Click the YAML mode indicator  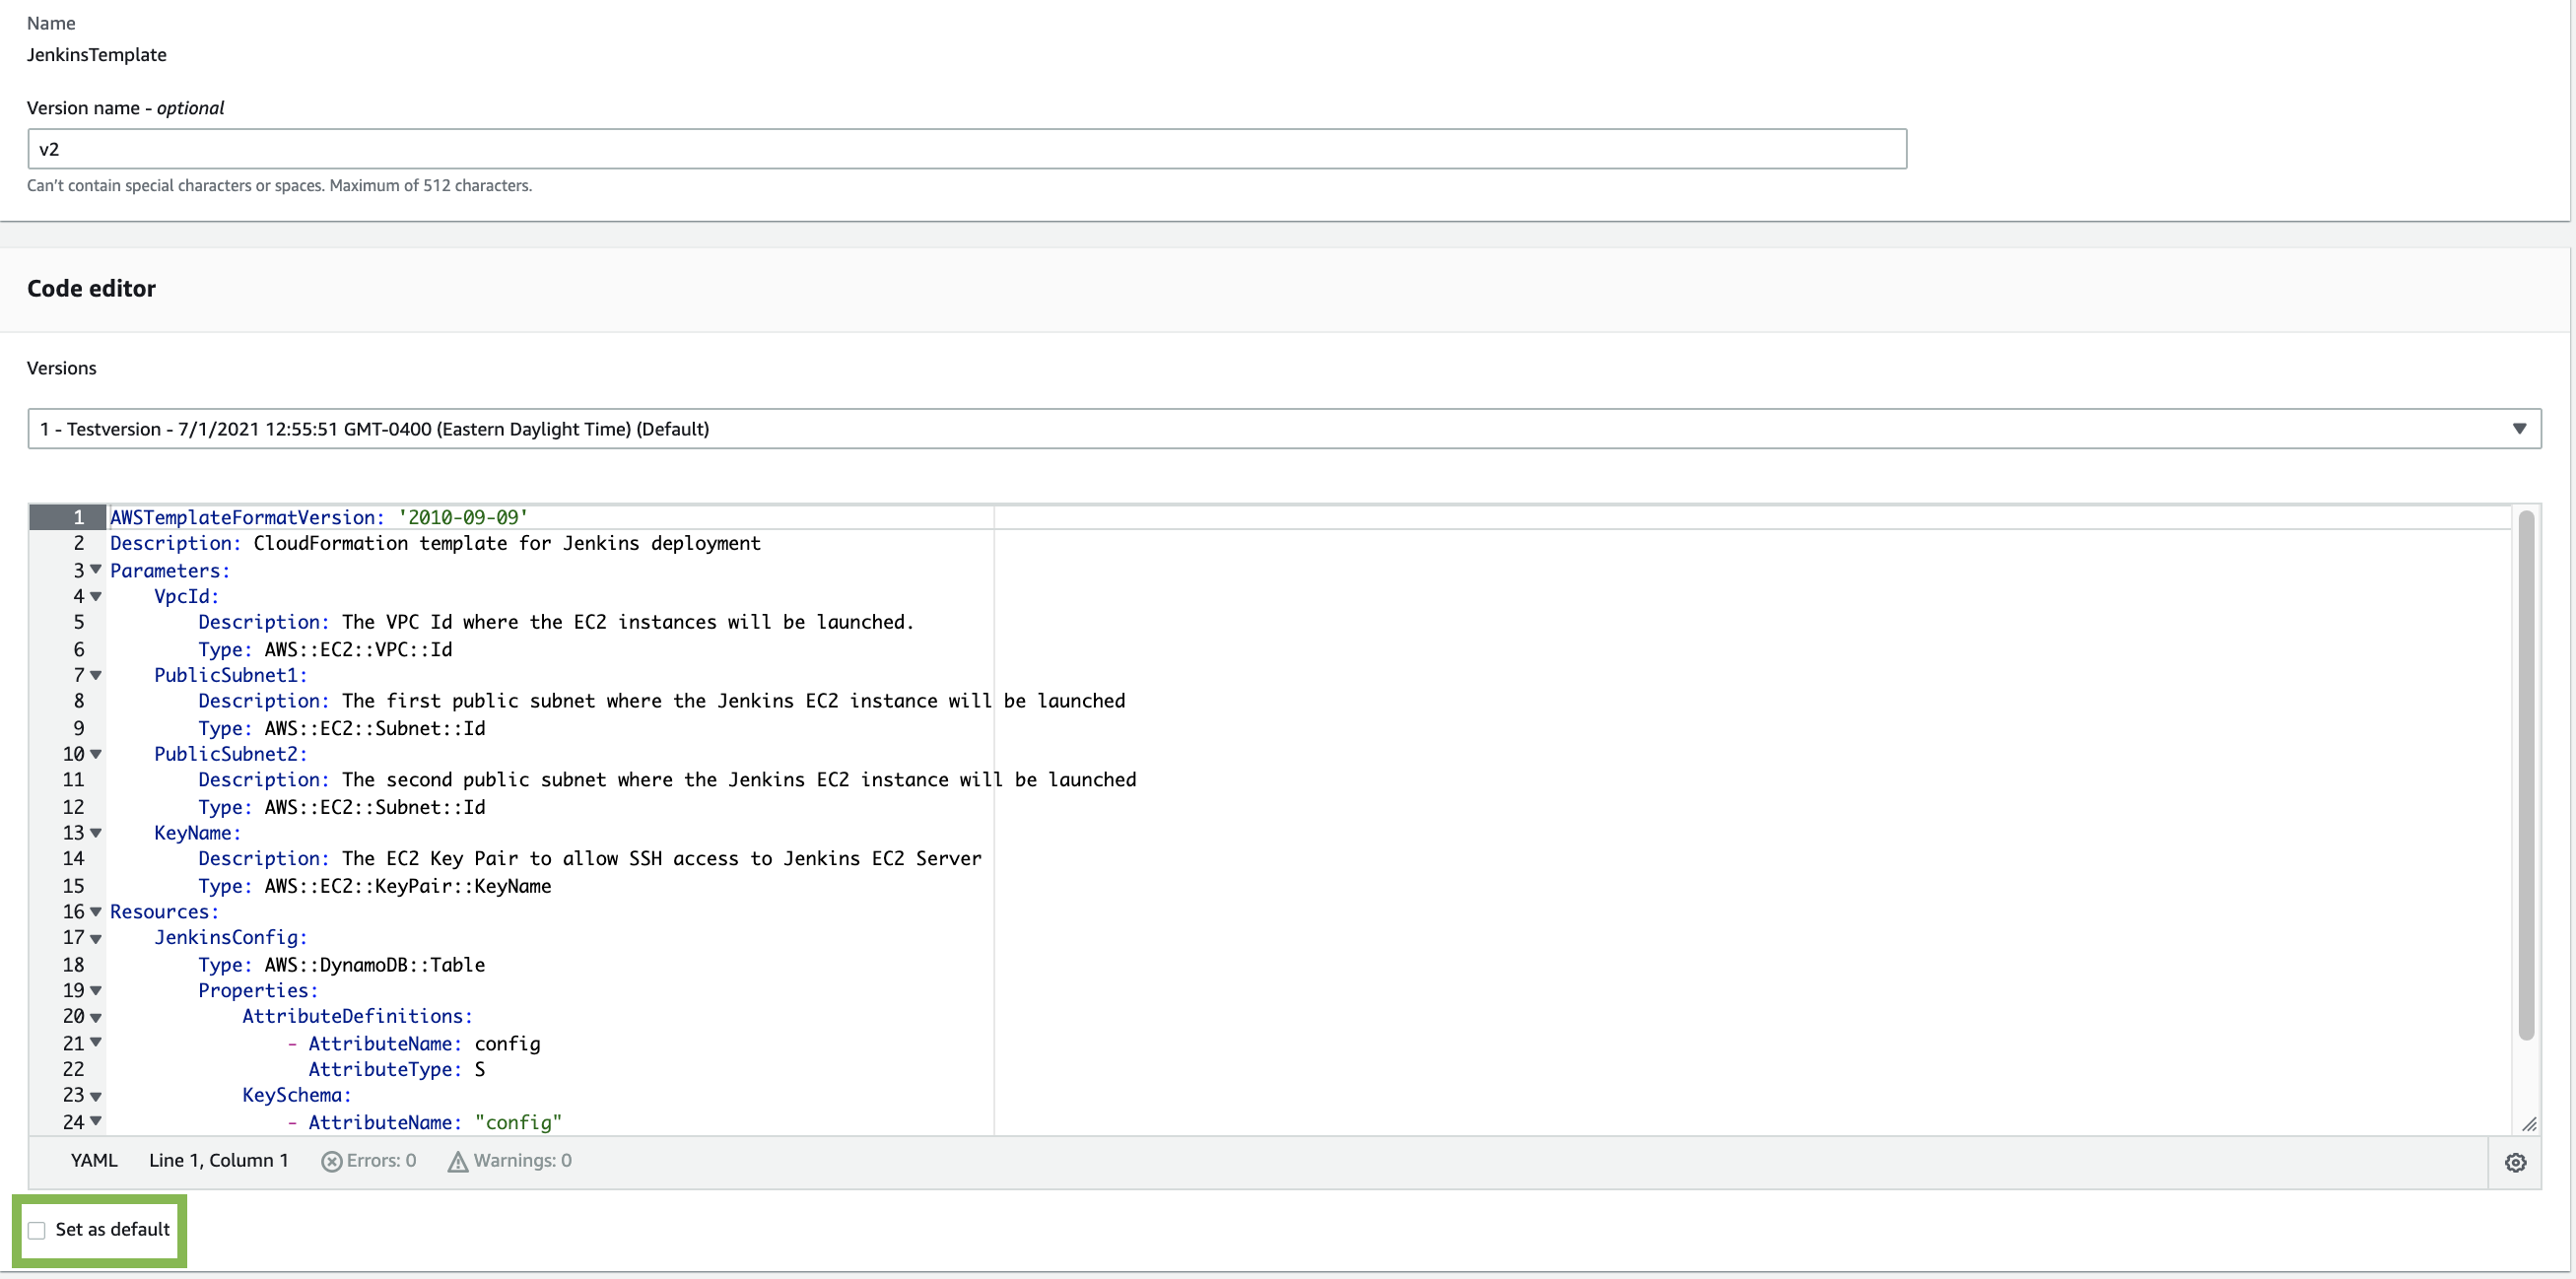(93, 1160)
